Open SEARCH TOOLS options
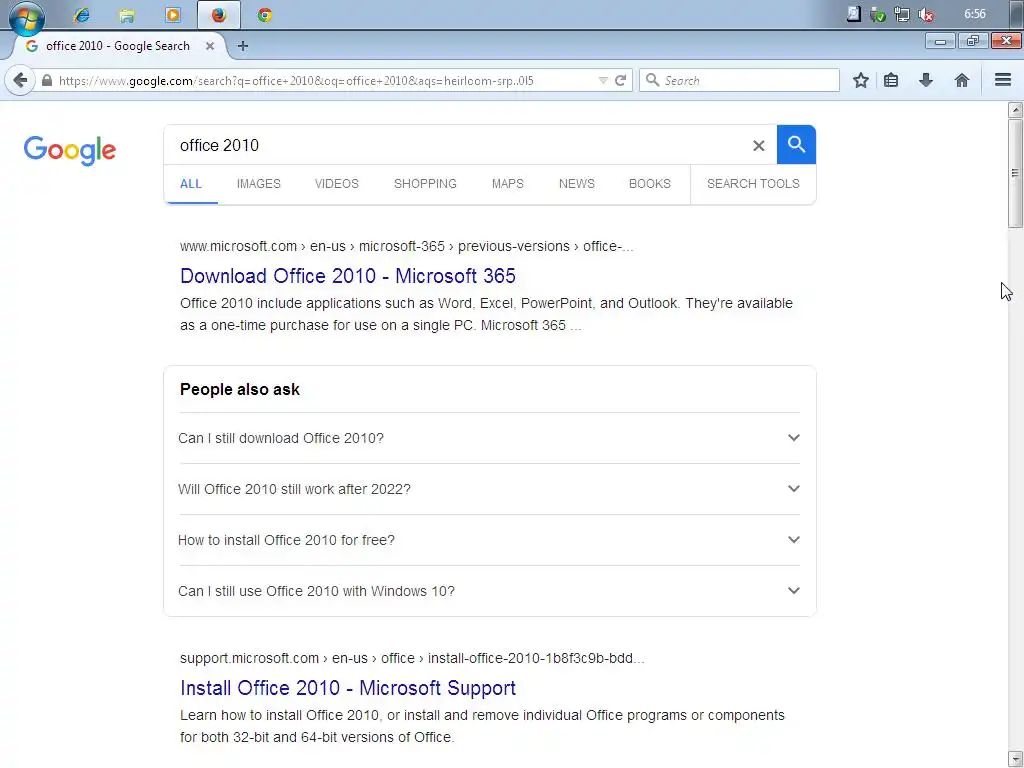The width and height of the screenshot is (1024, 768). click(x=753, y=184)
